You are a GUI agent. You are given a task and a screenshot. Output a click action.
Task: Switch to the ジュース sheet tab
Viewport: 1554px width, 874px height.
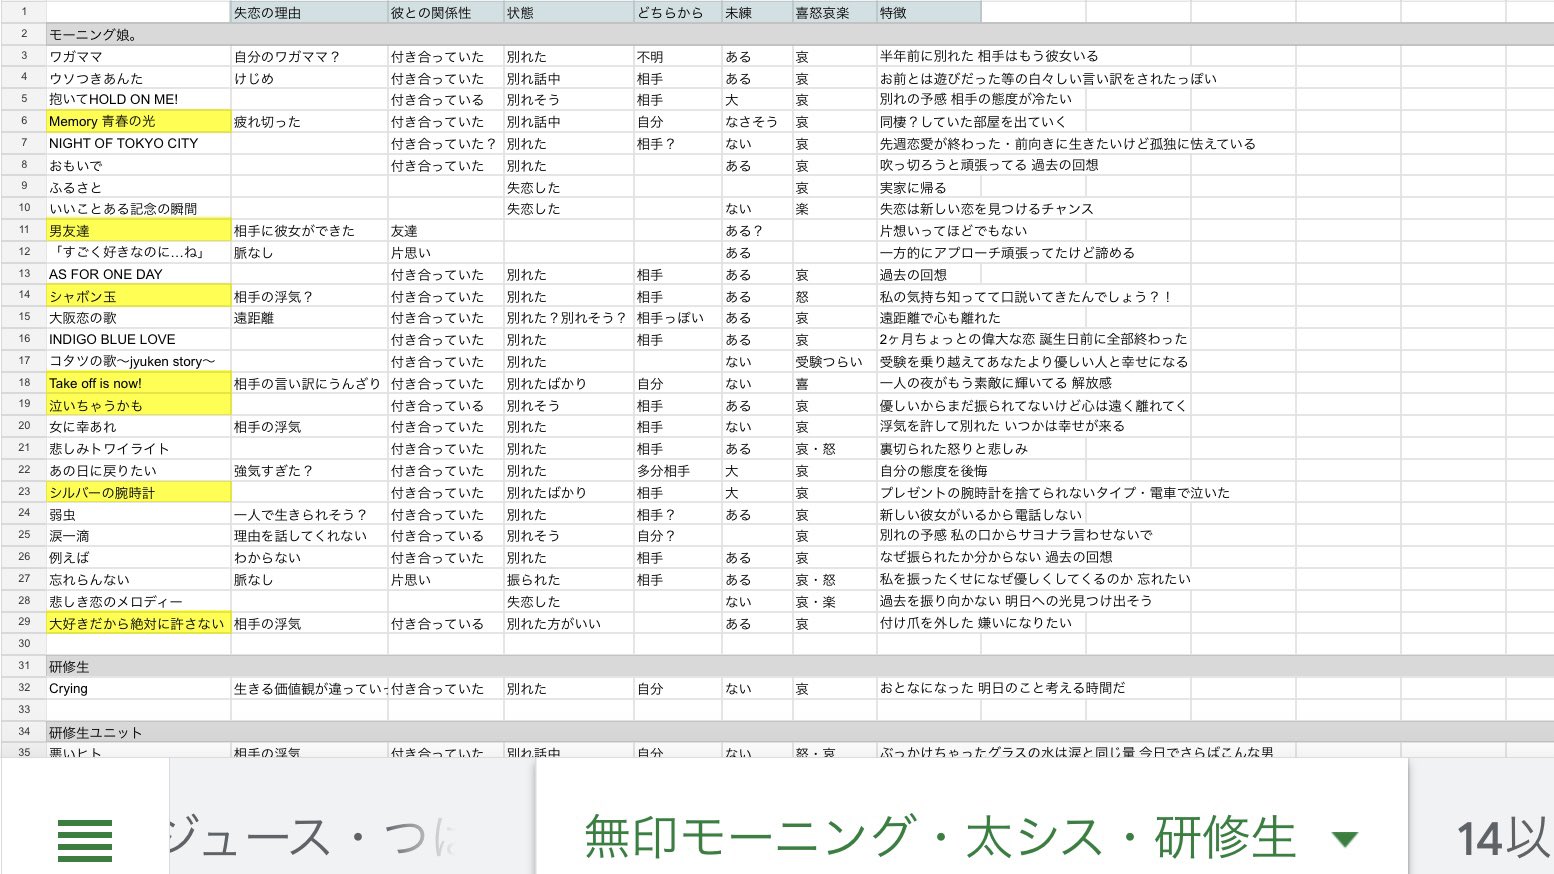[310, 838]
